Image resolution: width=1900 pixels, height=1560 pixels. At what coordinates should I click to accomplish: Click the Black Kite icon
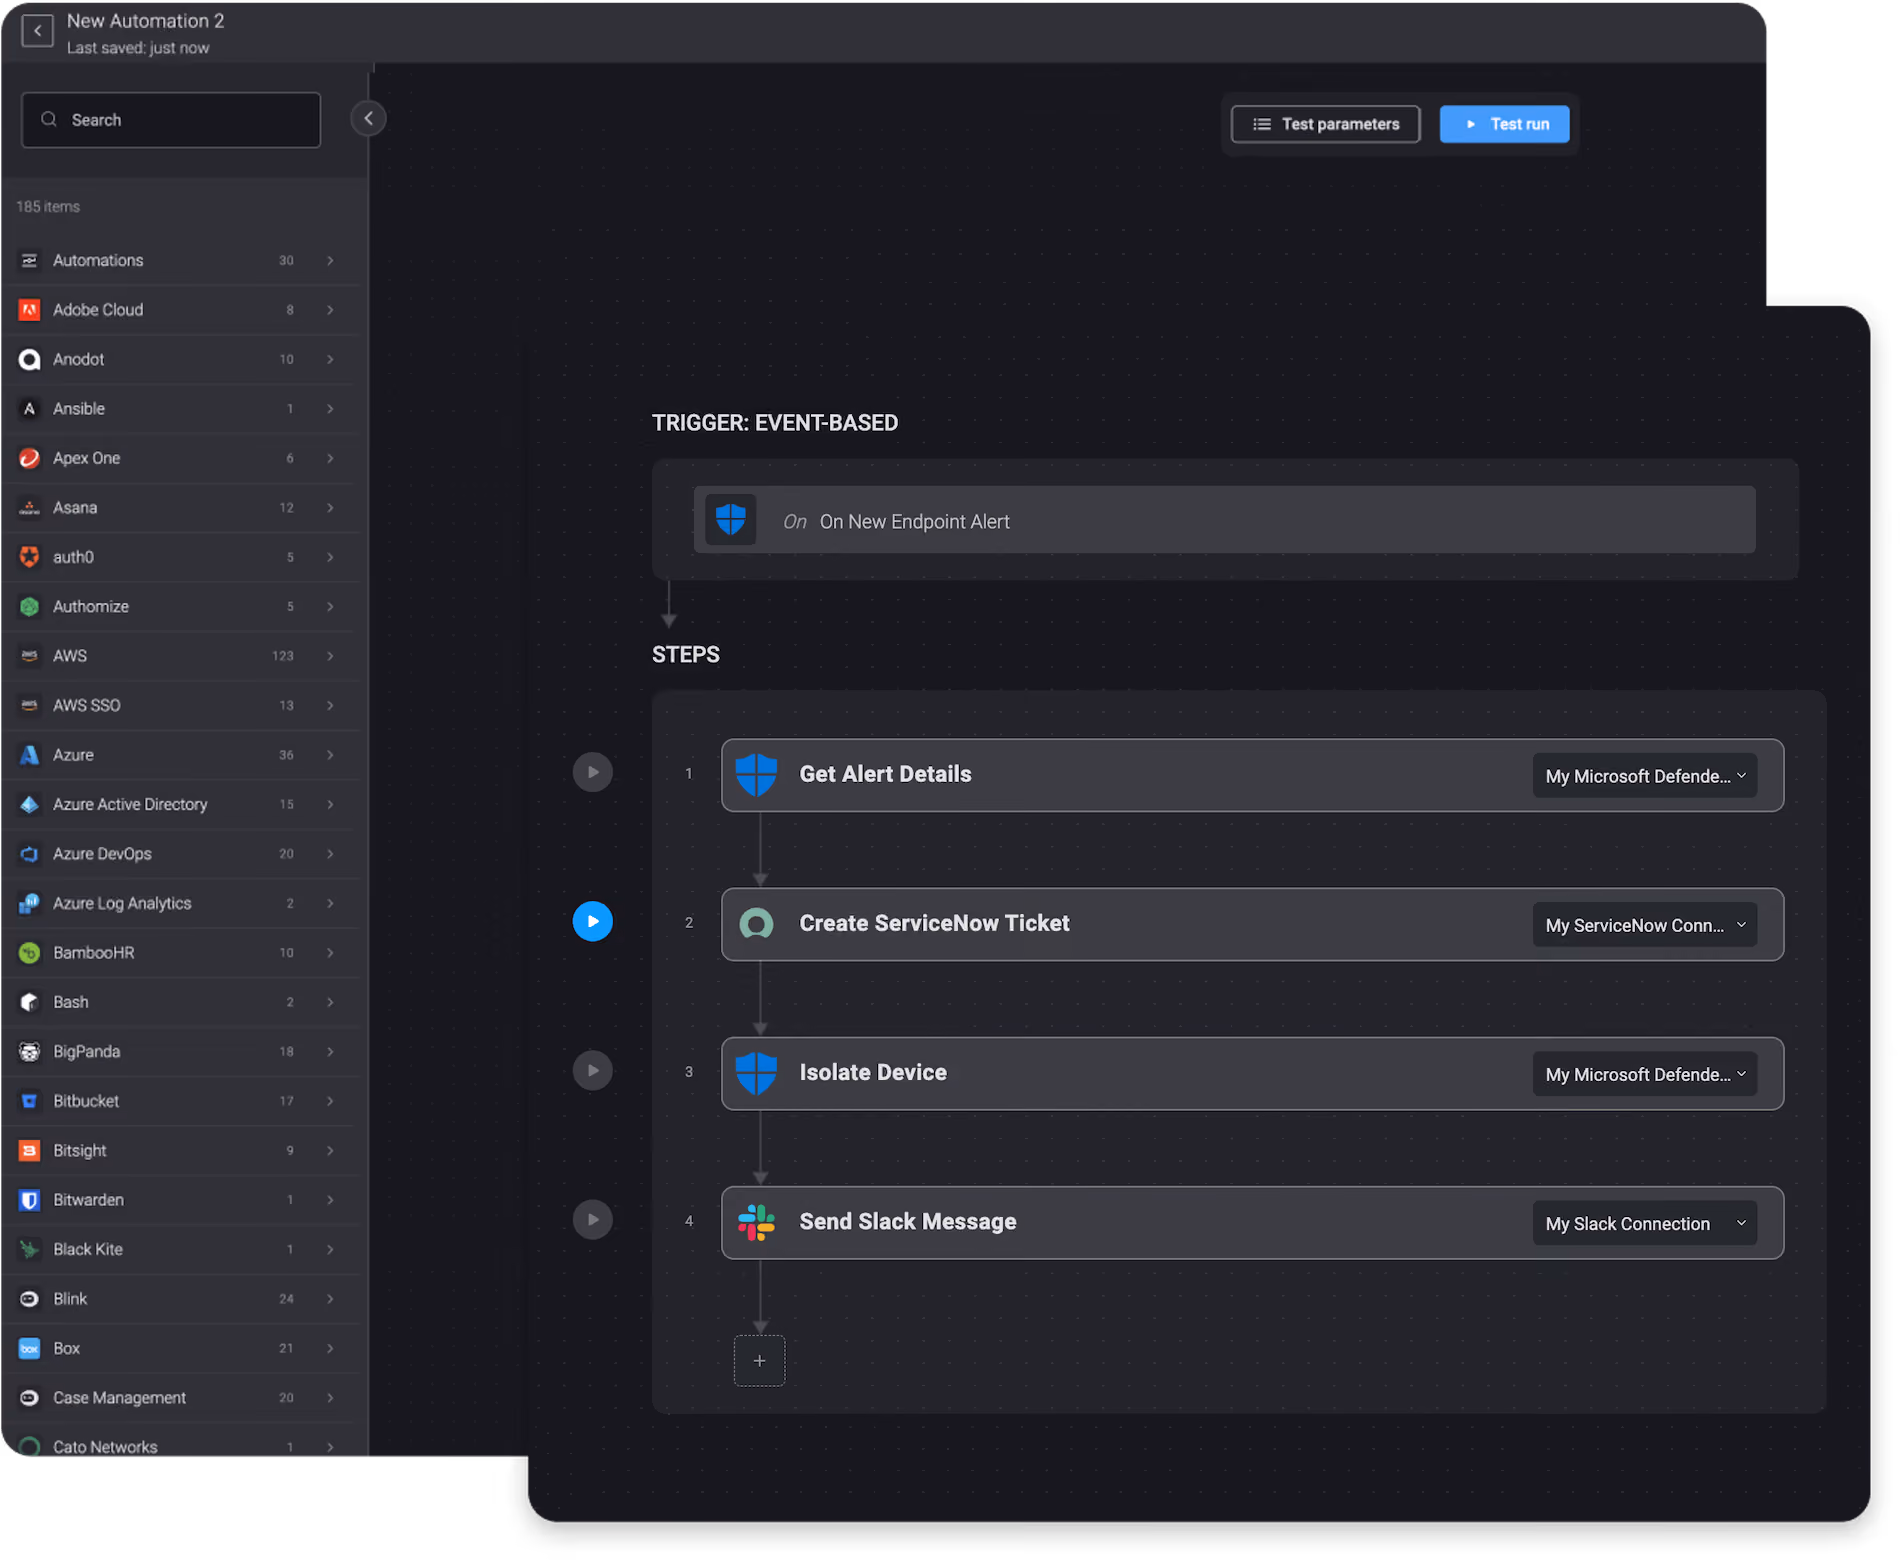coord(30,1250)
